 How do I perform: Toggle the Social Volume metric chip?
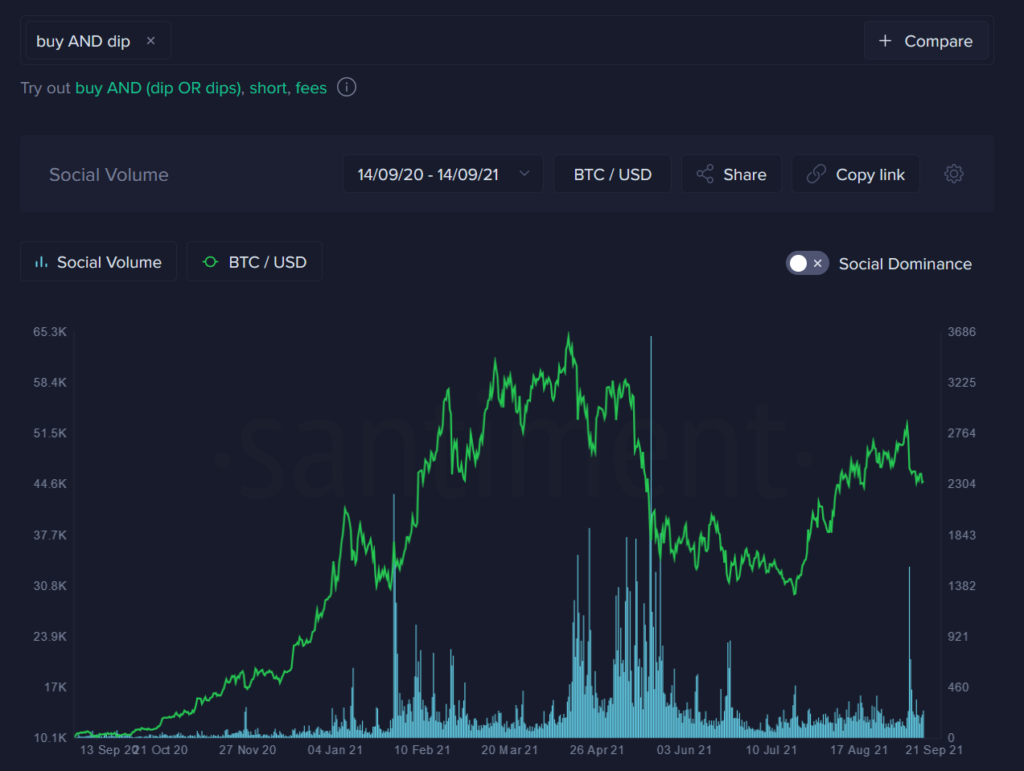click(x=99, y=262)
